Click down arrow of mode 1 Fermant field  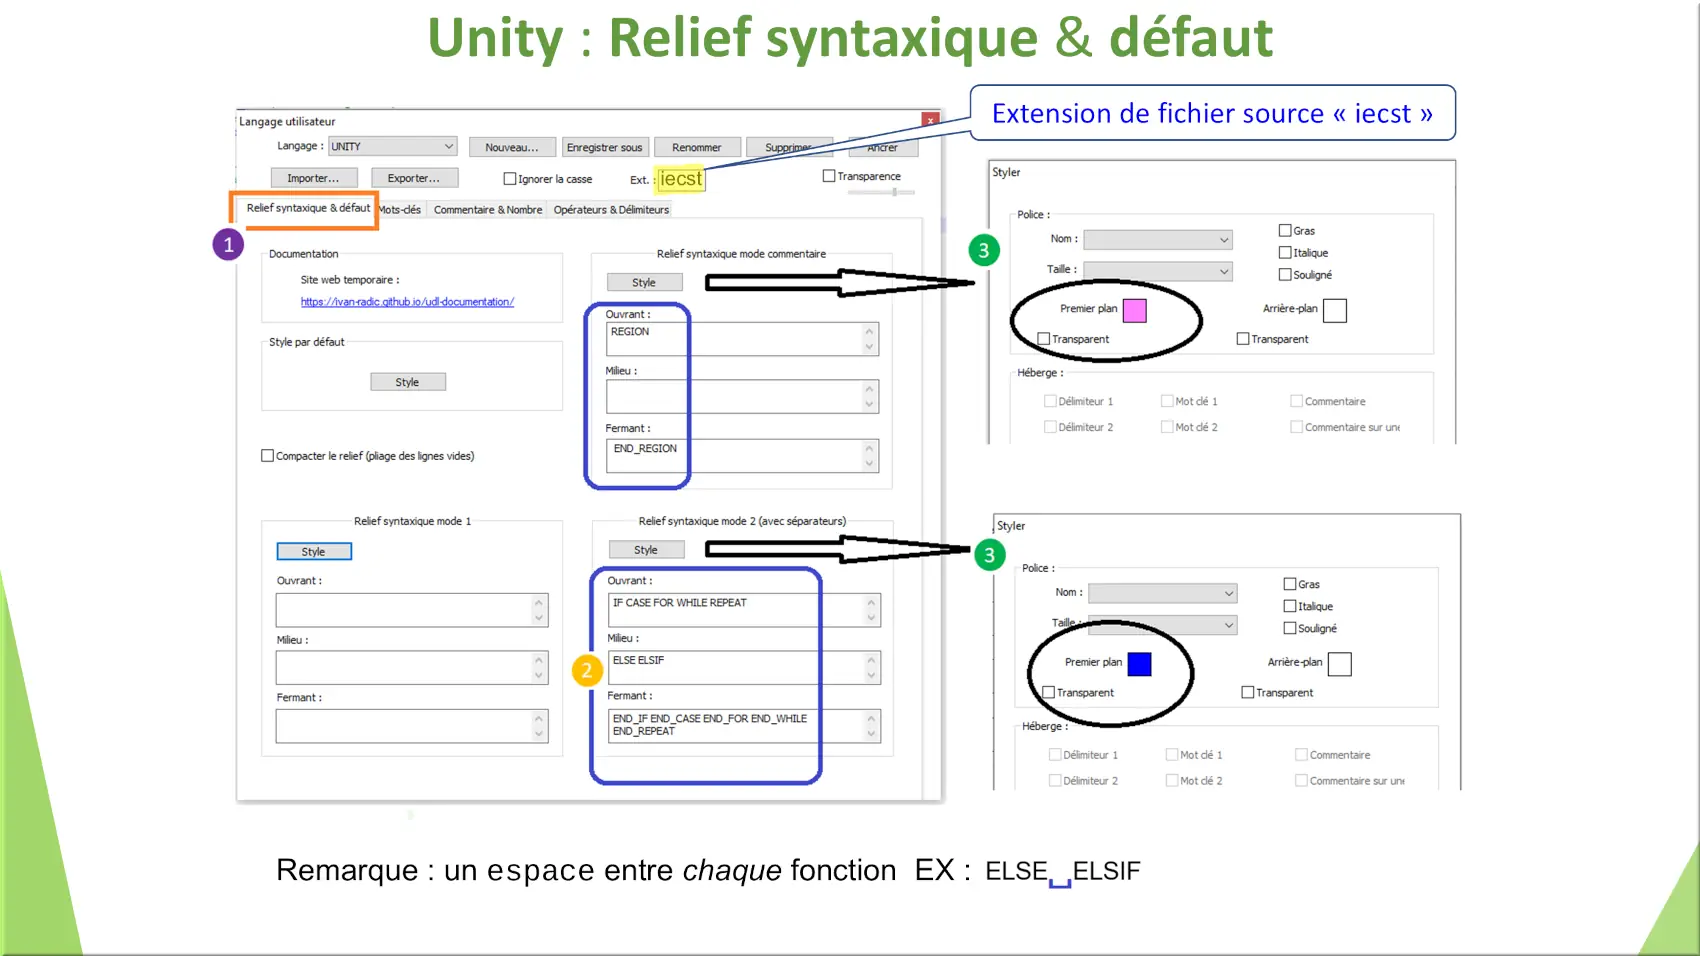click(x=539, y=733)
